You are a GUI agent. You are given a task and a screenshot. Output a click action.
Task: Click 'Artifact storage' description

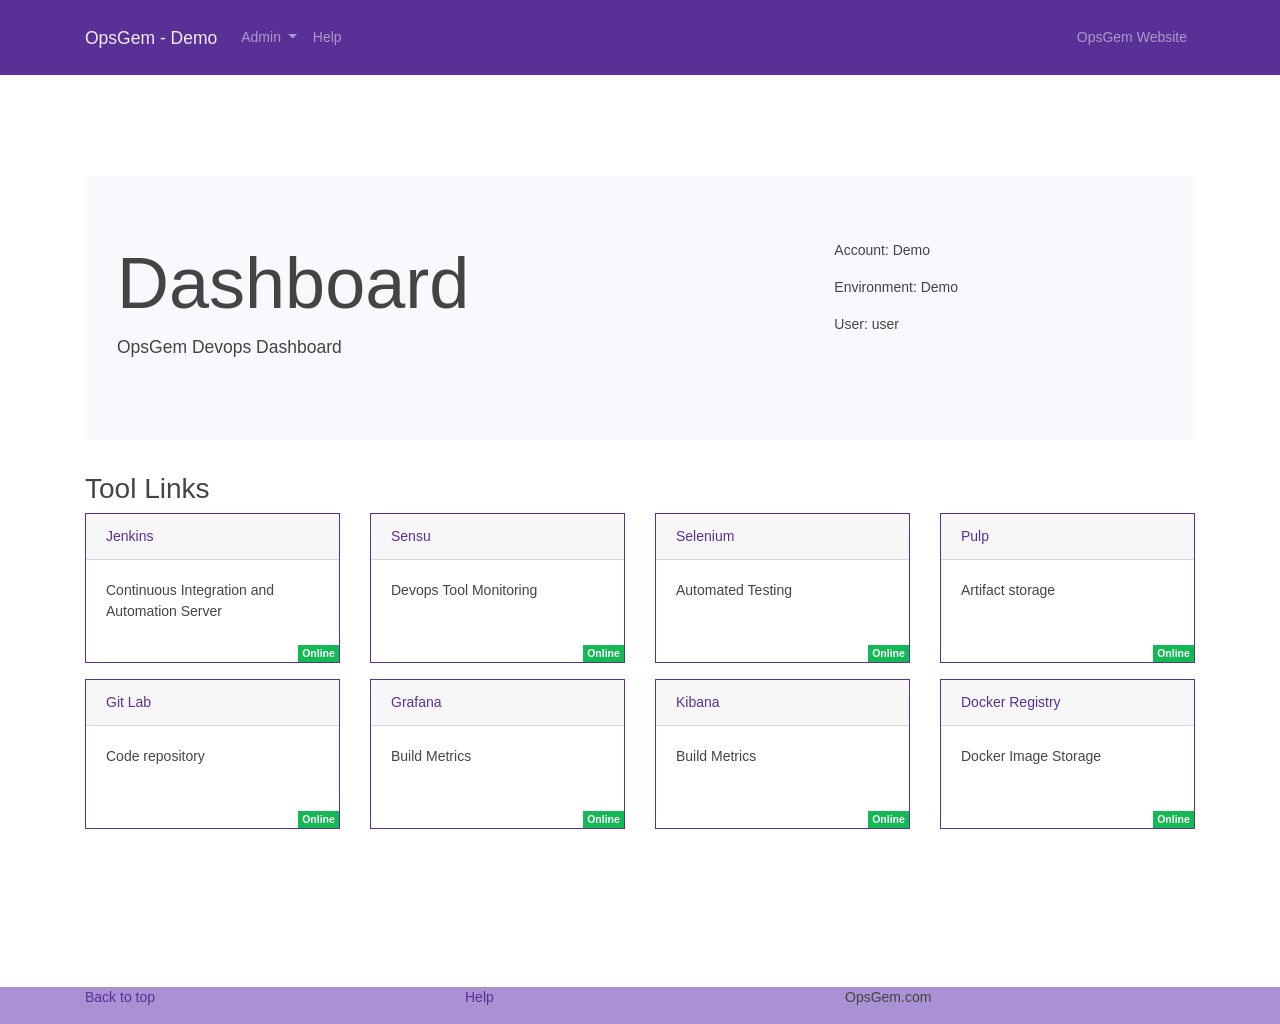pos(1008,590)
